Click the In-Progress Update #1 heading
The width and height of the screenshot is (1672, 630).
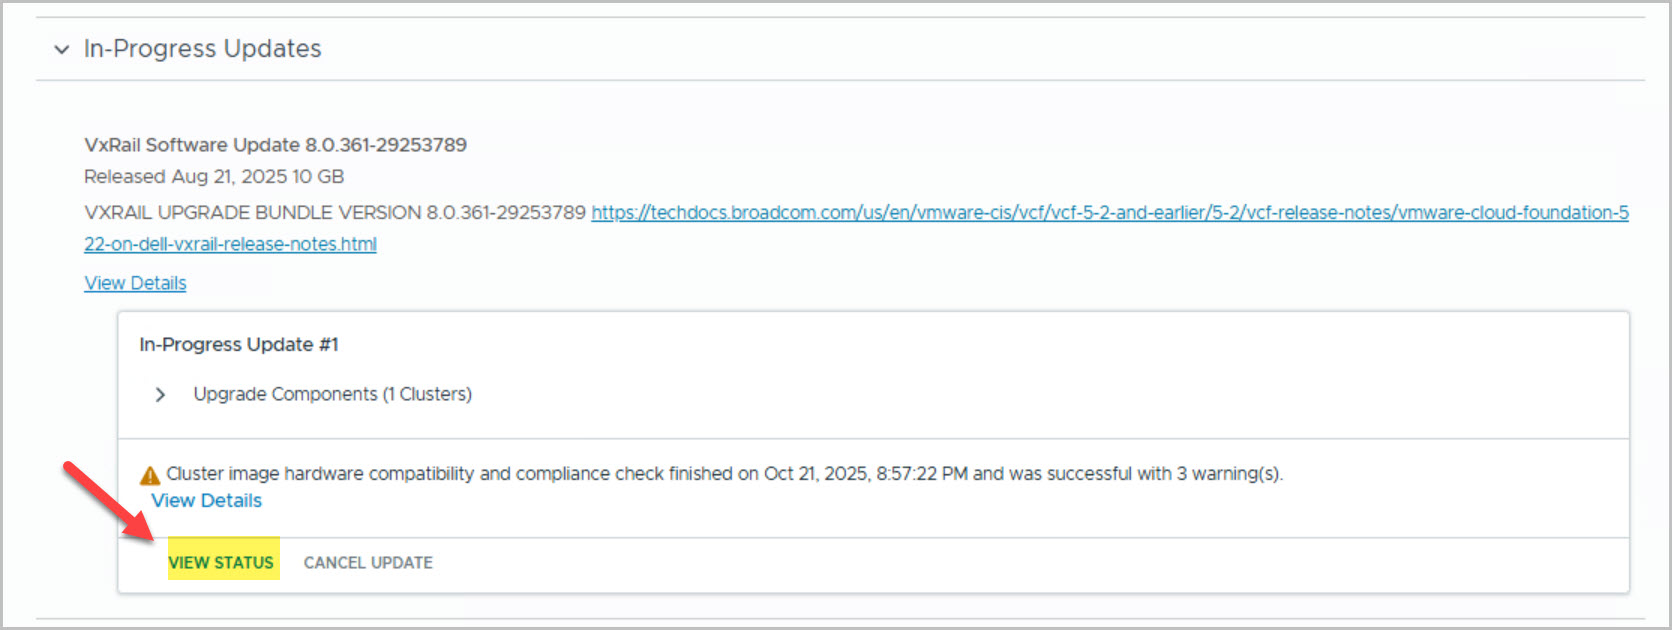[238, 345]
